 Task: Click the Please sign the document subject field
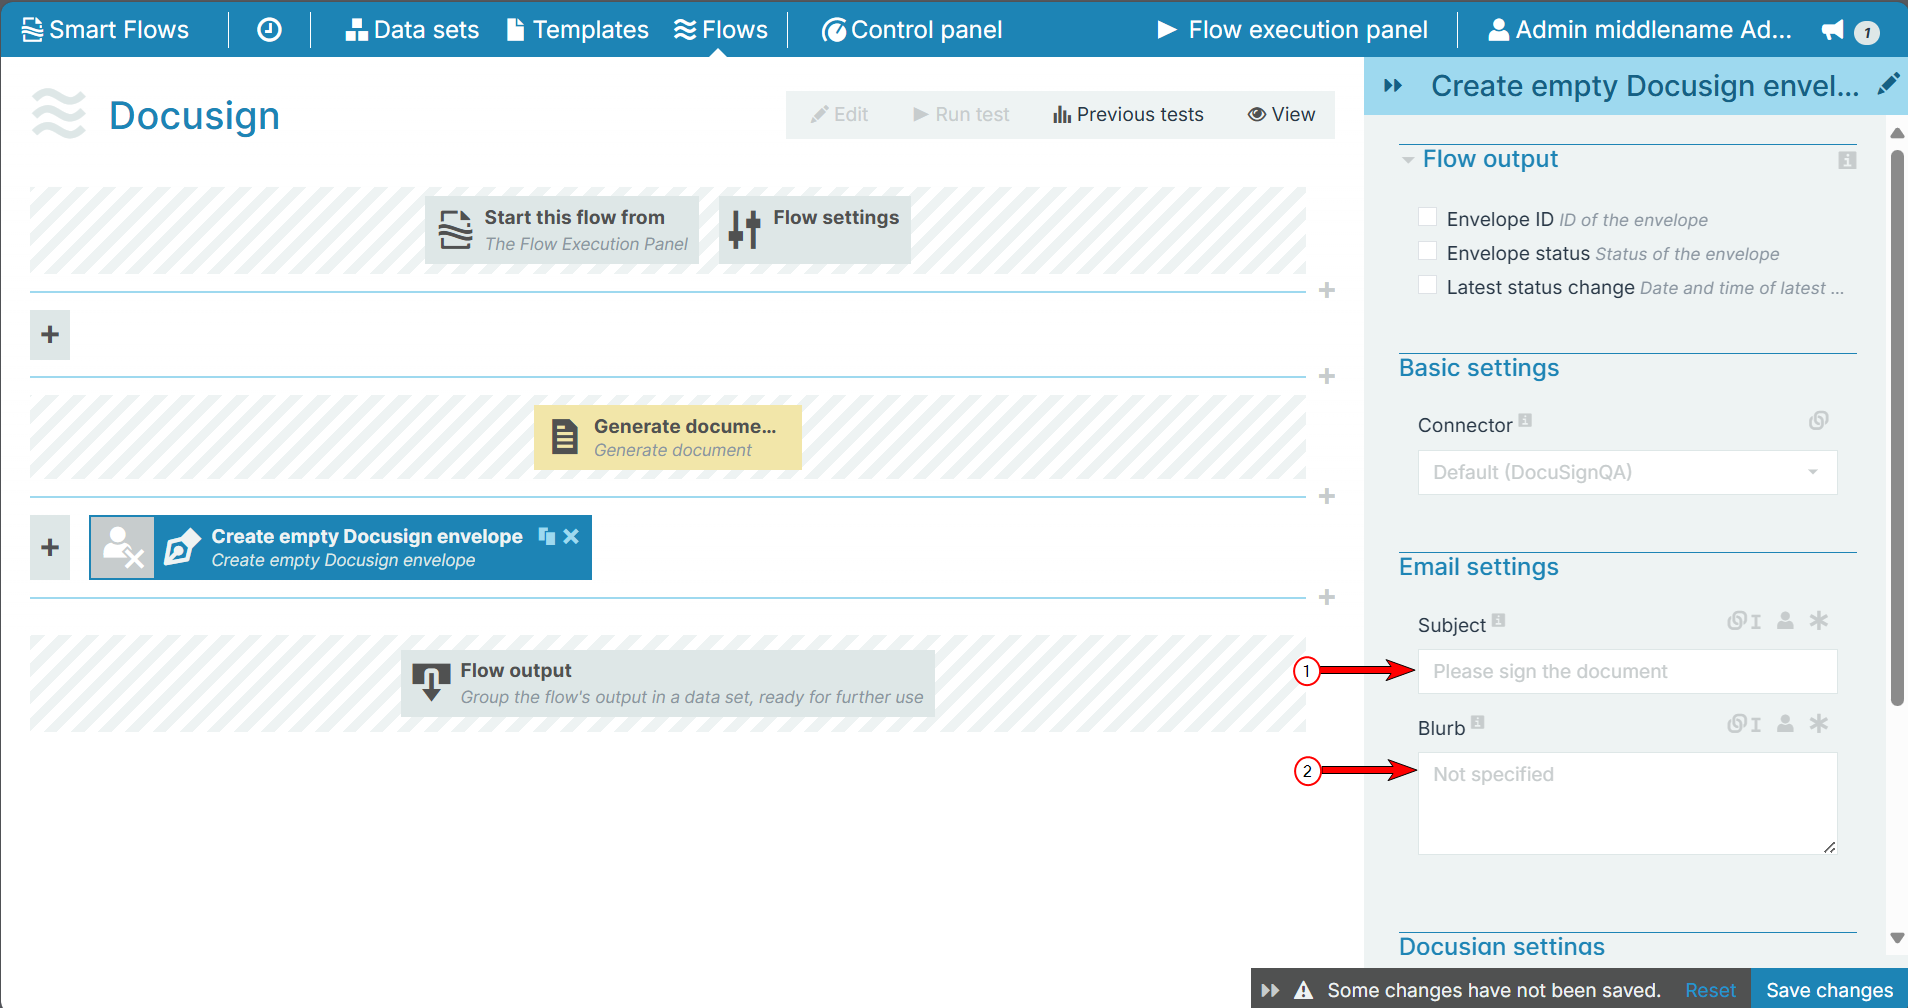(1626, 671)
